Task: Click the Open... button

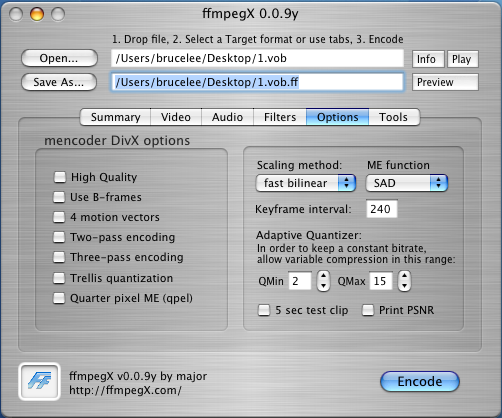Action: [x=59, y=58]
